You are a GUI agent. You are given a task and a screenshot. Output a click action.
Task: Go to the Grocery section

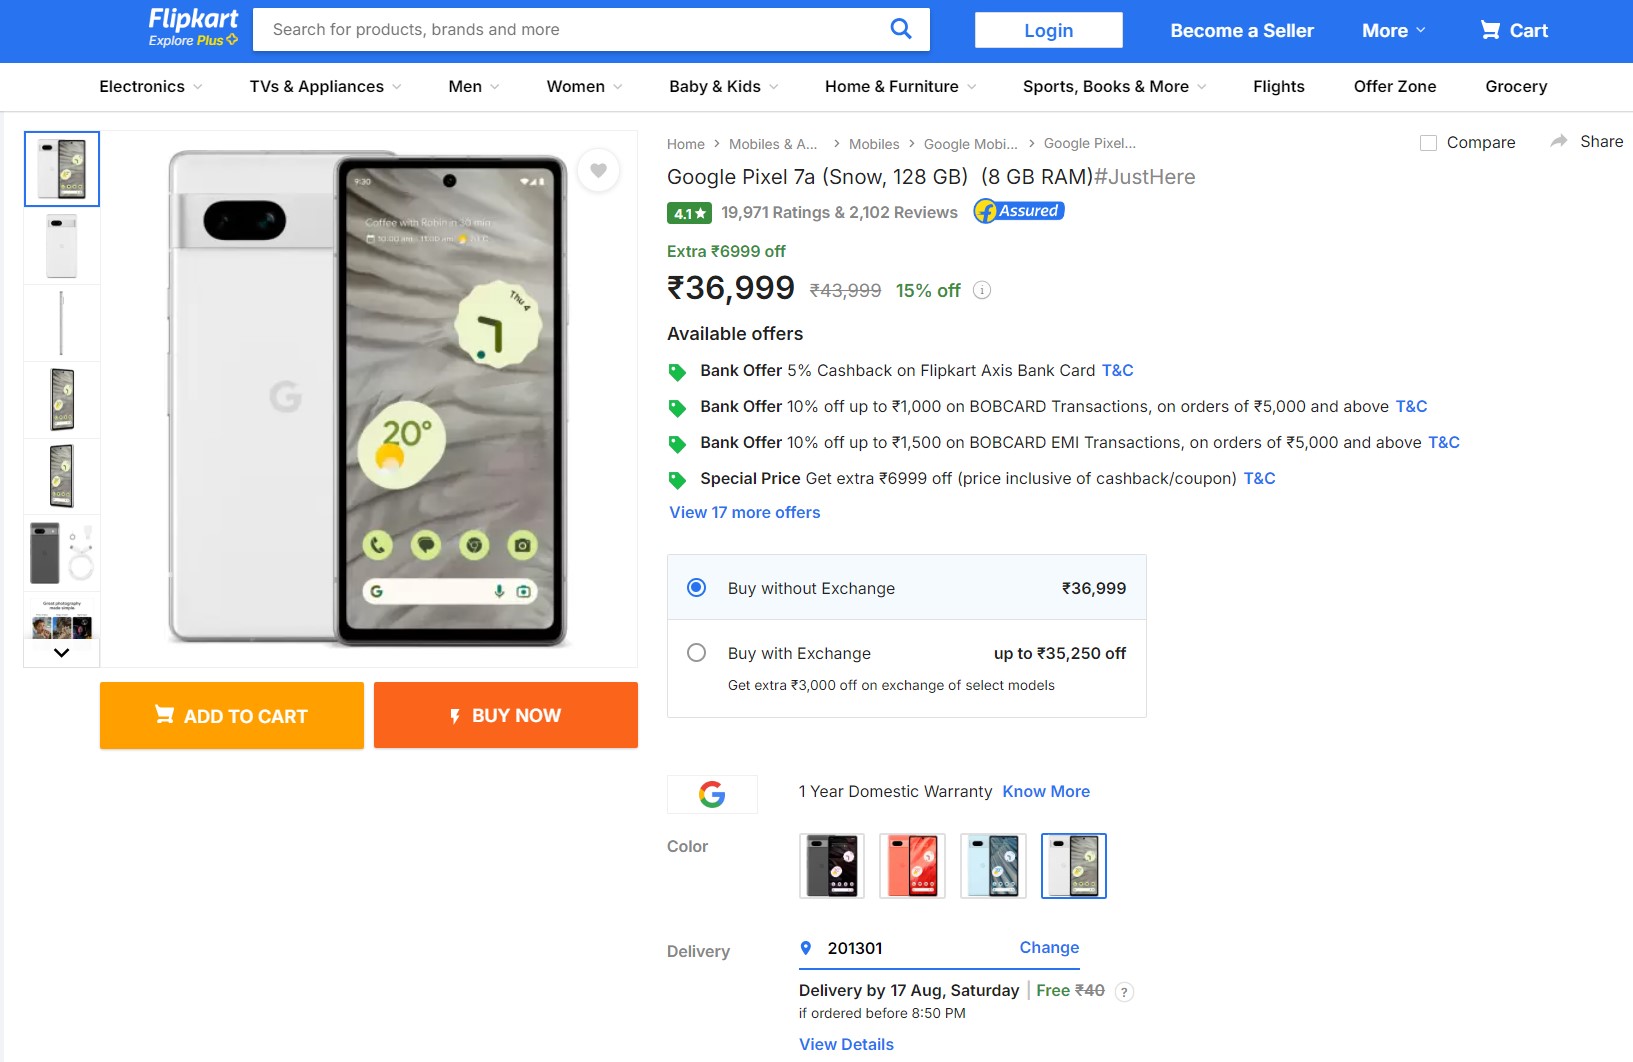point(1515,87)
